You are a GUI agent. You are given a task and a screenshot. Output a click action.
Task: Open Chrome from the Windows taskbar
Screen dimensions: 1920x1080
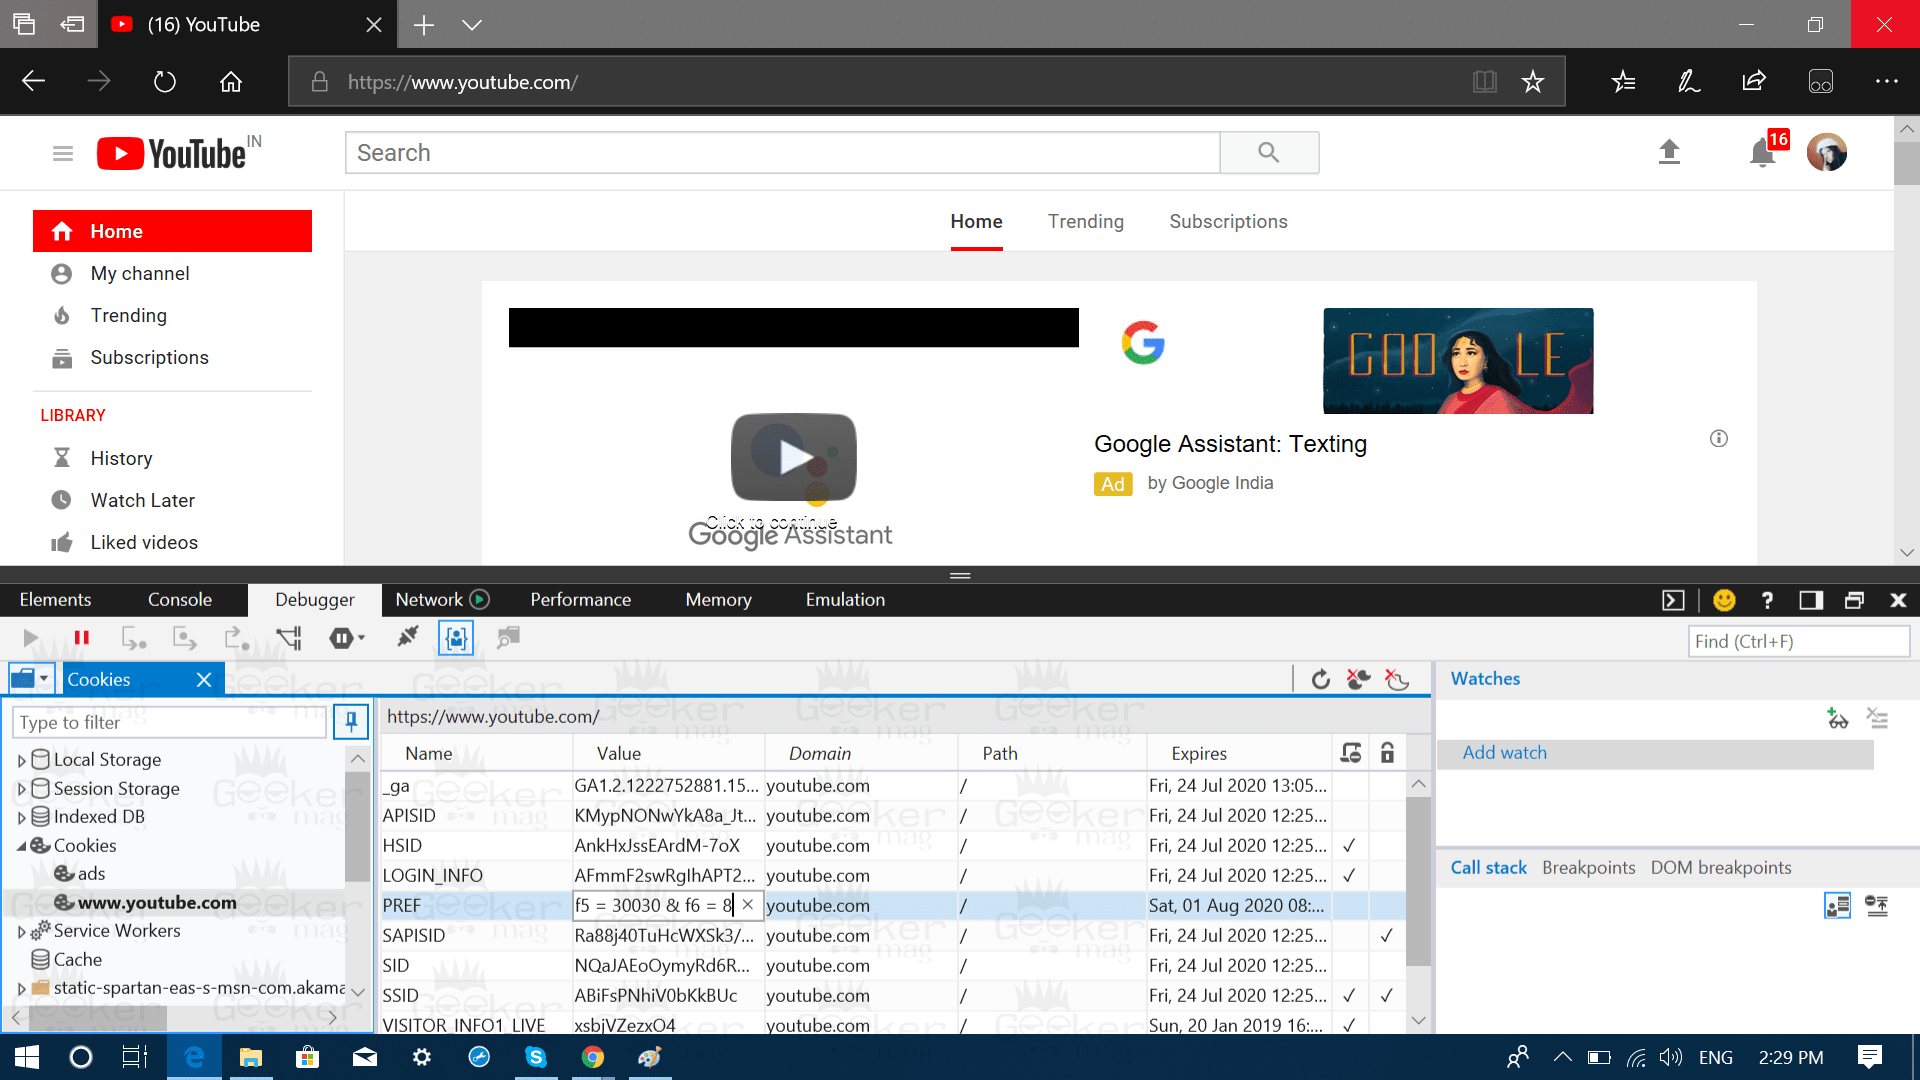[593, 1057]
